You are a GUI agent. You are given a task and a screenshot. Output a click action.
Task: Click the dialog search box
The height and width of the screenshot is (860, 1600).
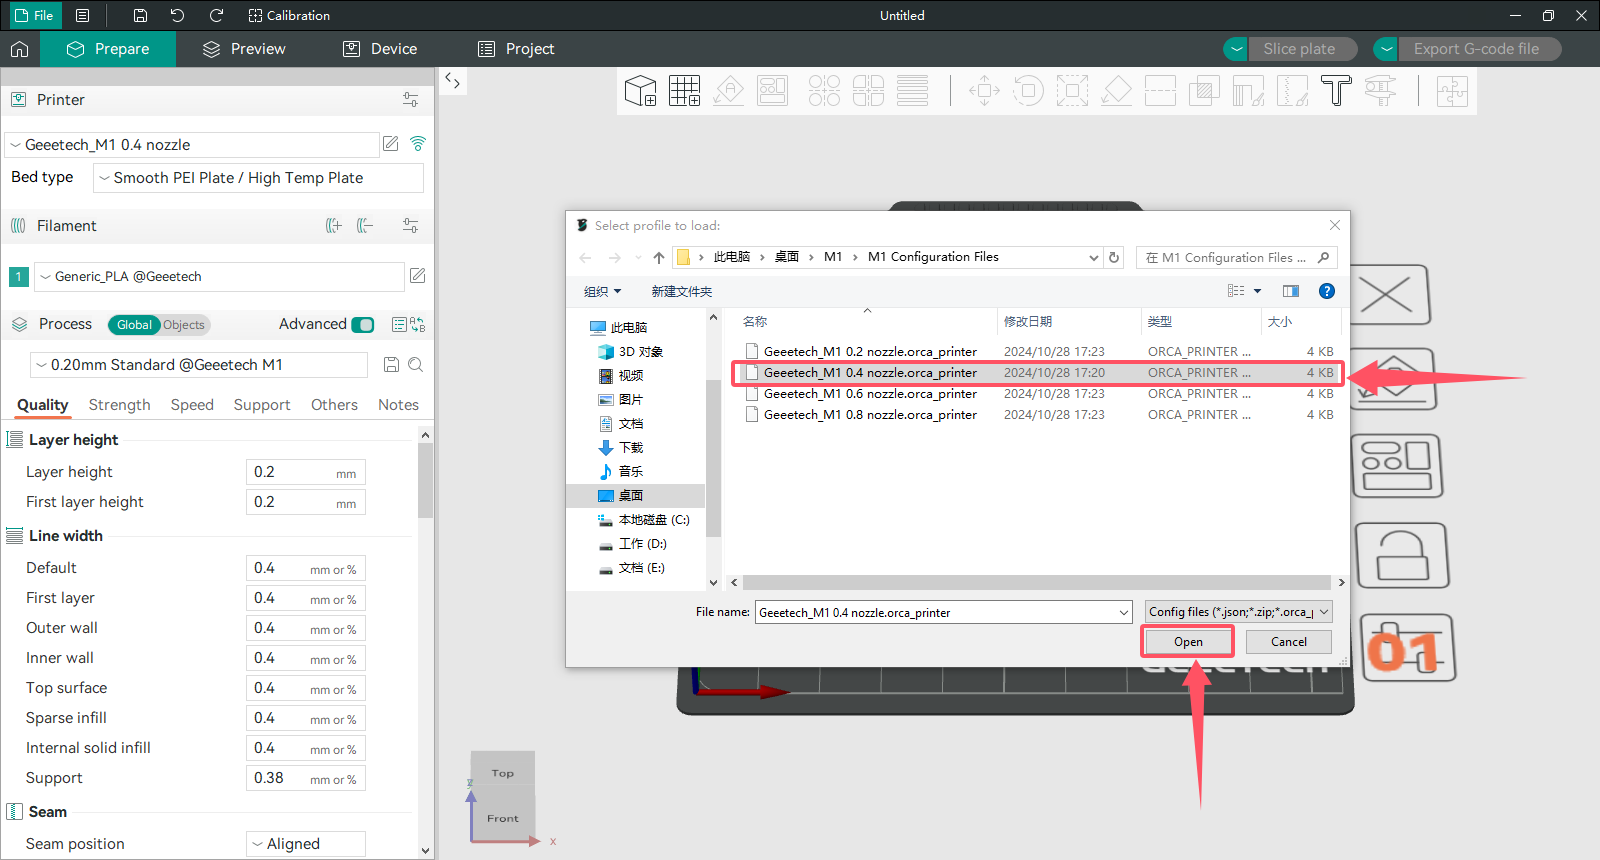[x=1238, y=257]
